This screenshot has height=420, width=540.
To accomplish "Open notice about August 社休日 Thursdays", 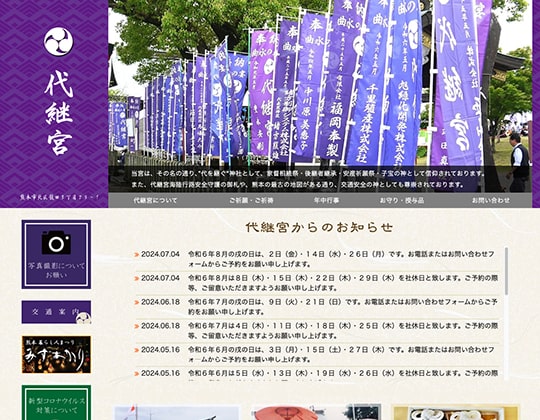I will [343, 283].
